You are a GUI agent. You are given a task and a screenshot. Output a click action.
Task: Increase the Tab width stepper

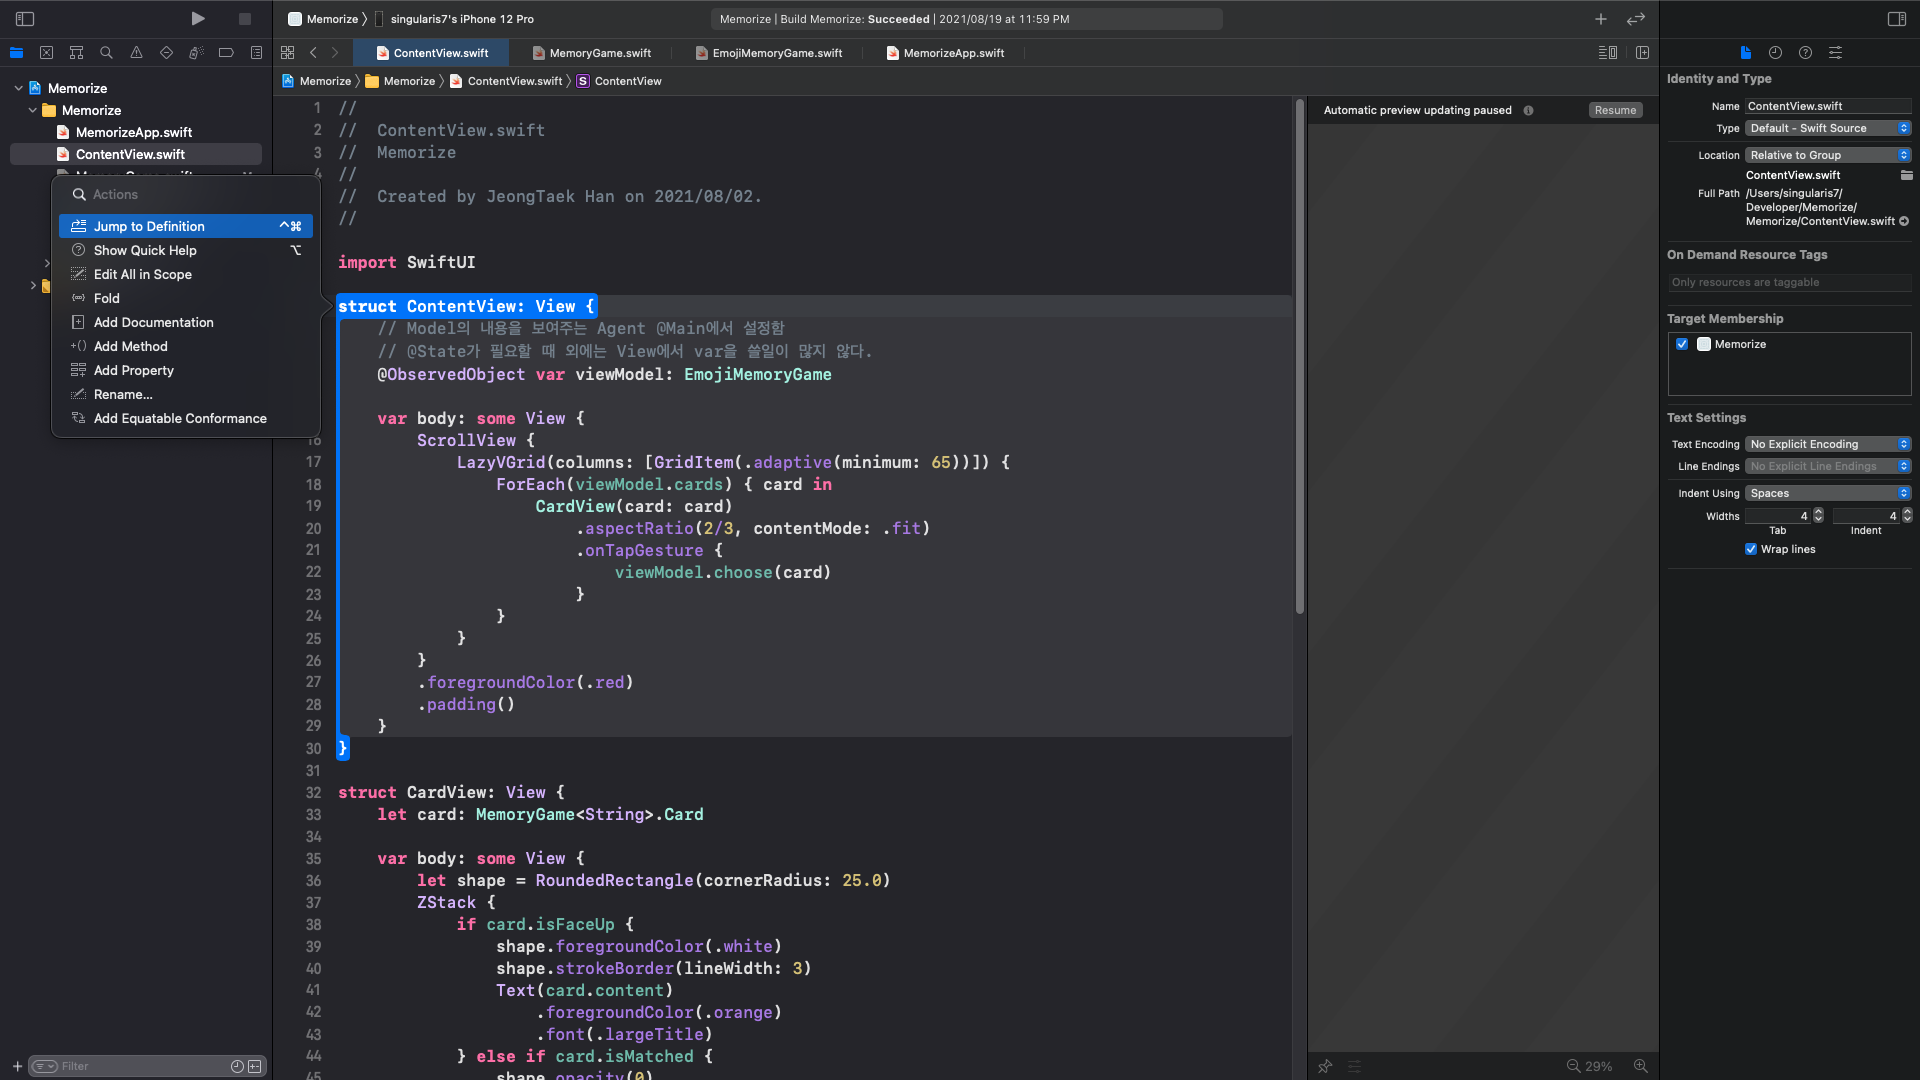(x=1818, y=512)
